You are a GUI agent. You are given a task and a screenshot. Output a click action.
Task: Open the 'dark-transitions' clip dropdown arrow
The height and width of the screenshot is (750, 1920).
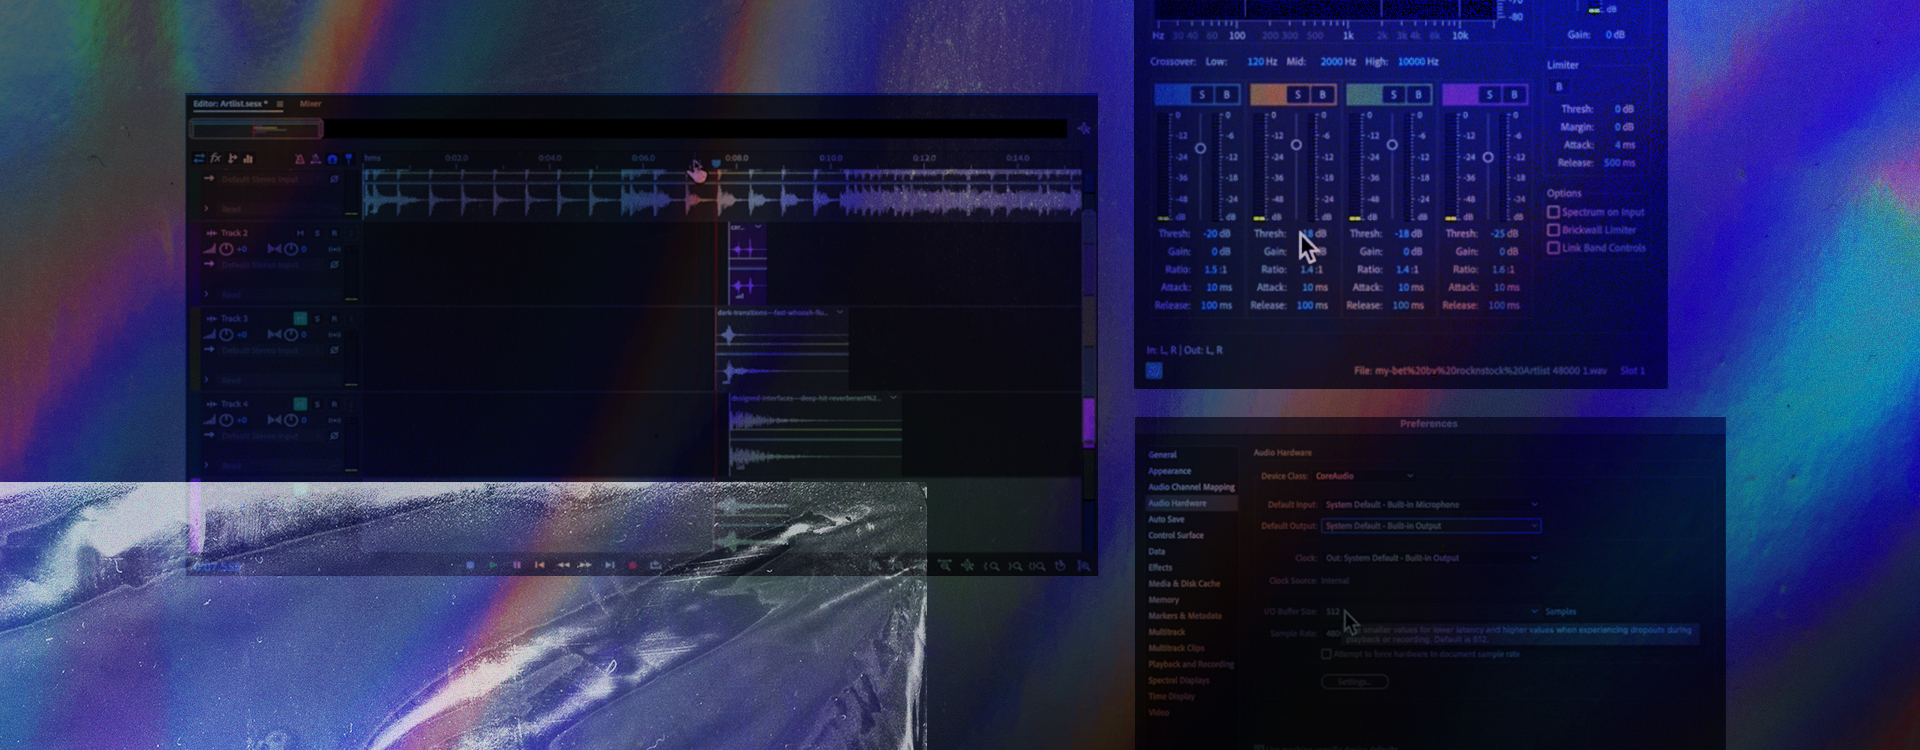point(840,312)
